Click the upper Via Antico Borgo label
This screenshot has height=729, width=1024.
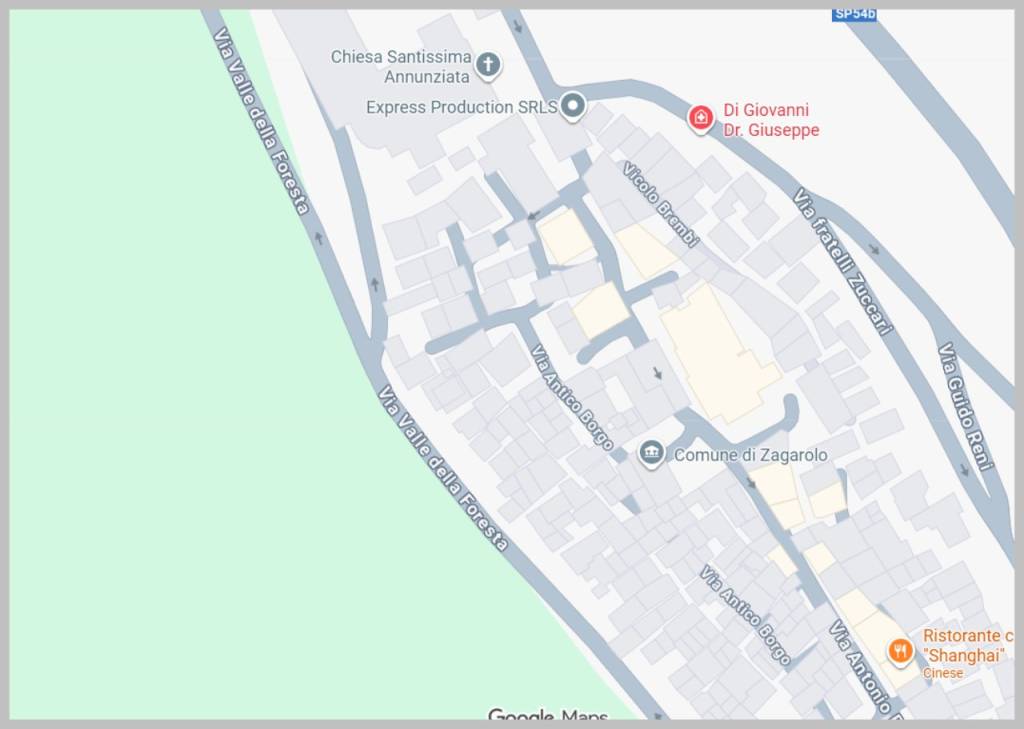(x=572, y=398)
